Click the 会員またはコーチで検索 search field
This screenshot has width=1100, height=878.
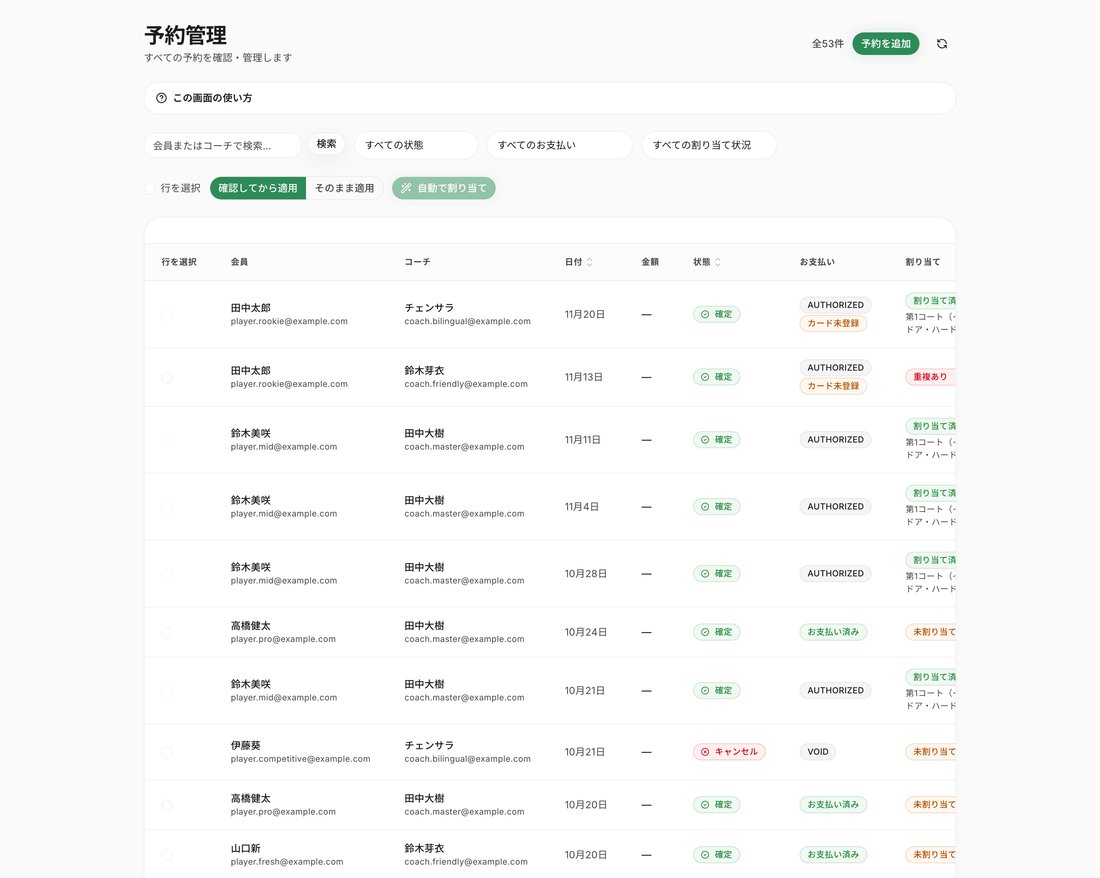(223, 145)
